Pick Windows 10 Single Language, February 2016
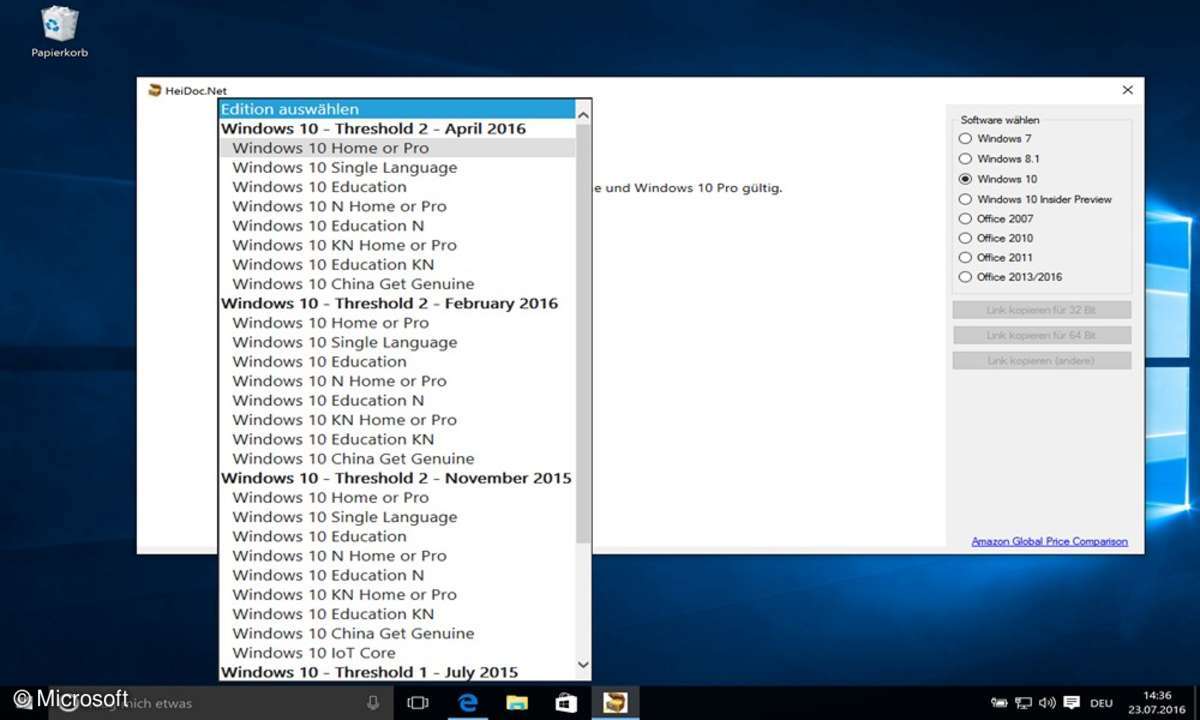Screen dimensions: 1200x720 [x=398, y=342]
